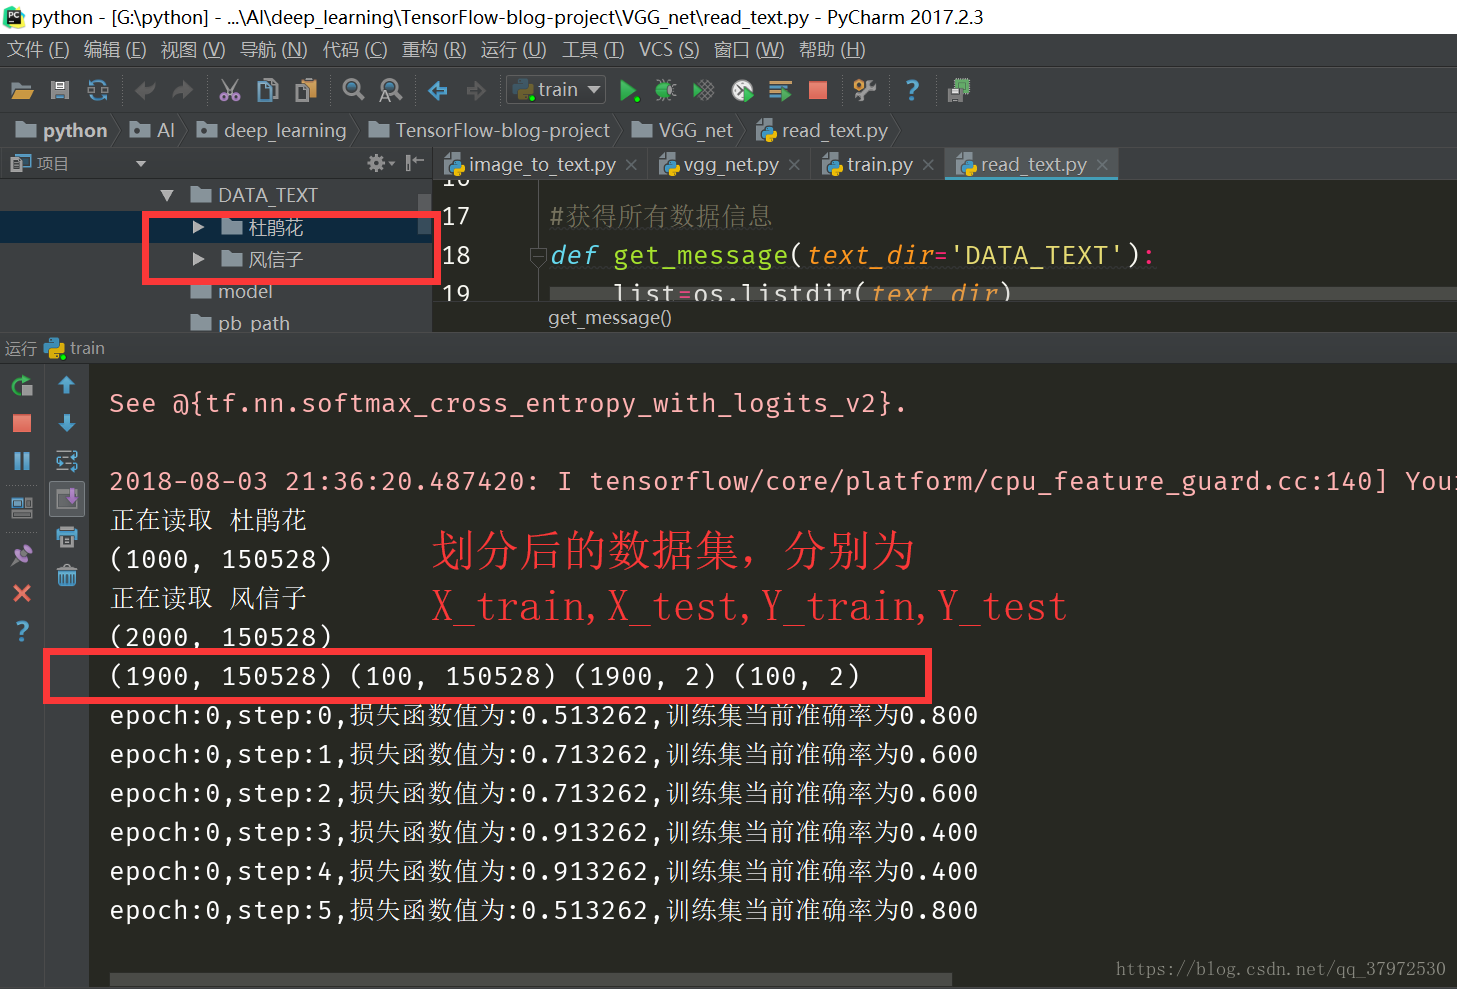The width and height of the screenshot is (1457, 989).
Task: Click the Forward navigation arrow
Action: (x=476, y=91)
